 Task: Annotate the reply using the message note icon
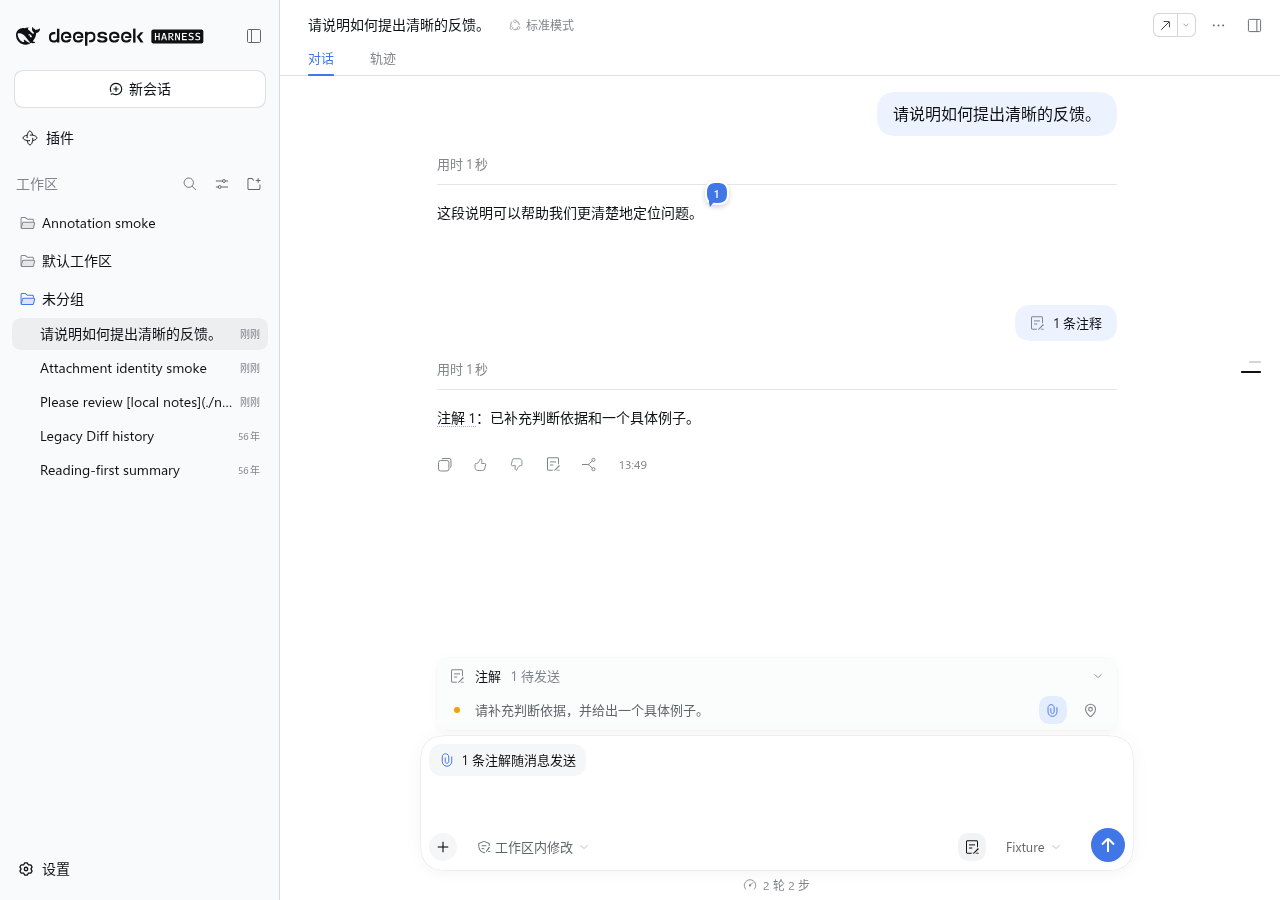pyautogui.click(x=553, y=464)
